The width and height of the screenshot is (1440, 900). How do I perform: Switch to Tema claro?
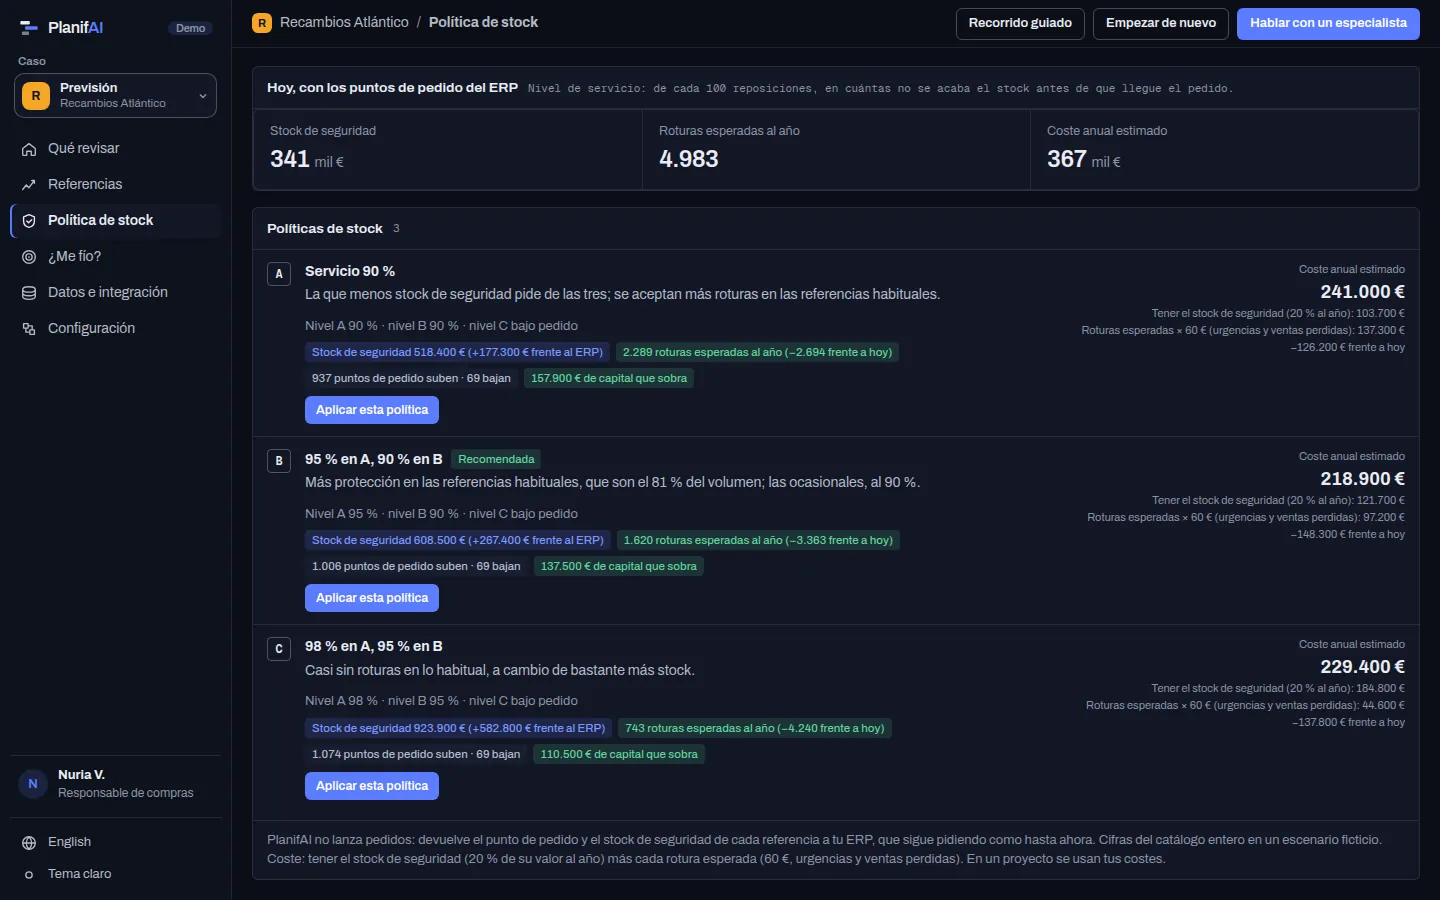[x=115, y=874]
